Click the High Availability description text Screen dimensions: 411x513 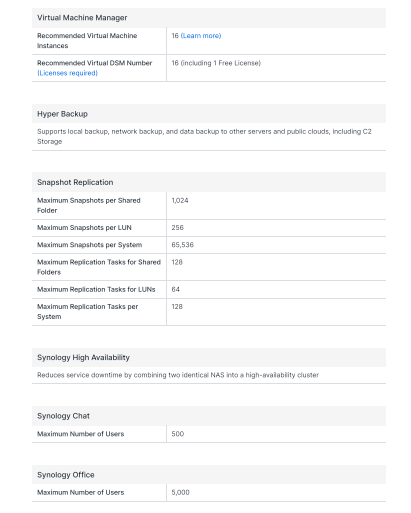click(178, 375)
